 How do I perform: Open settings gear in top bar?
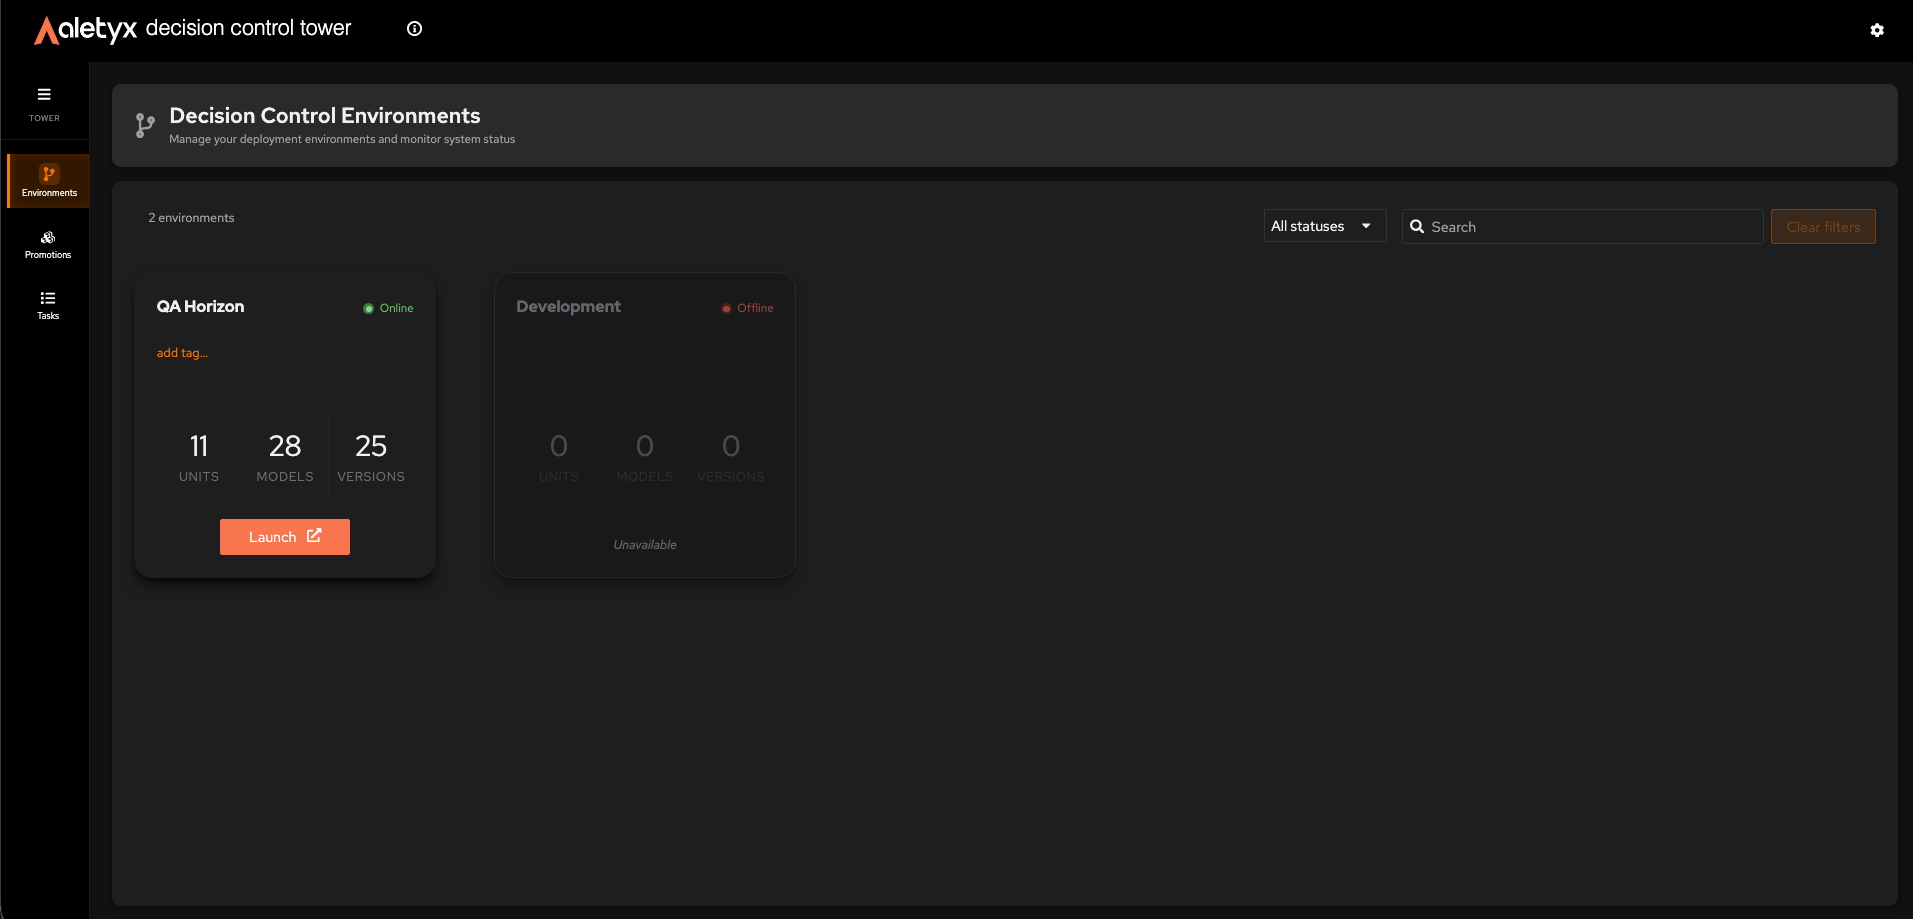pyautogui.click(x=1877, y=30)
